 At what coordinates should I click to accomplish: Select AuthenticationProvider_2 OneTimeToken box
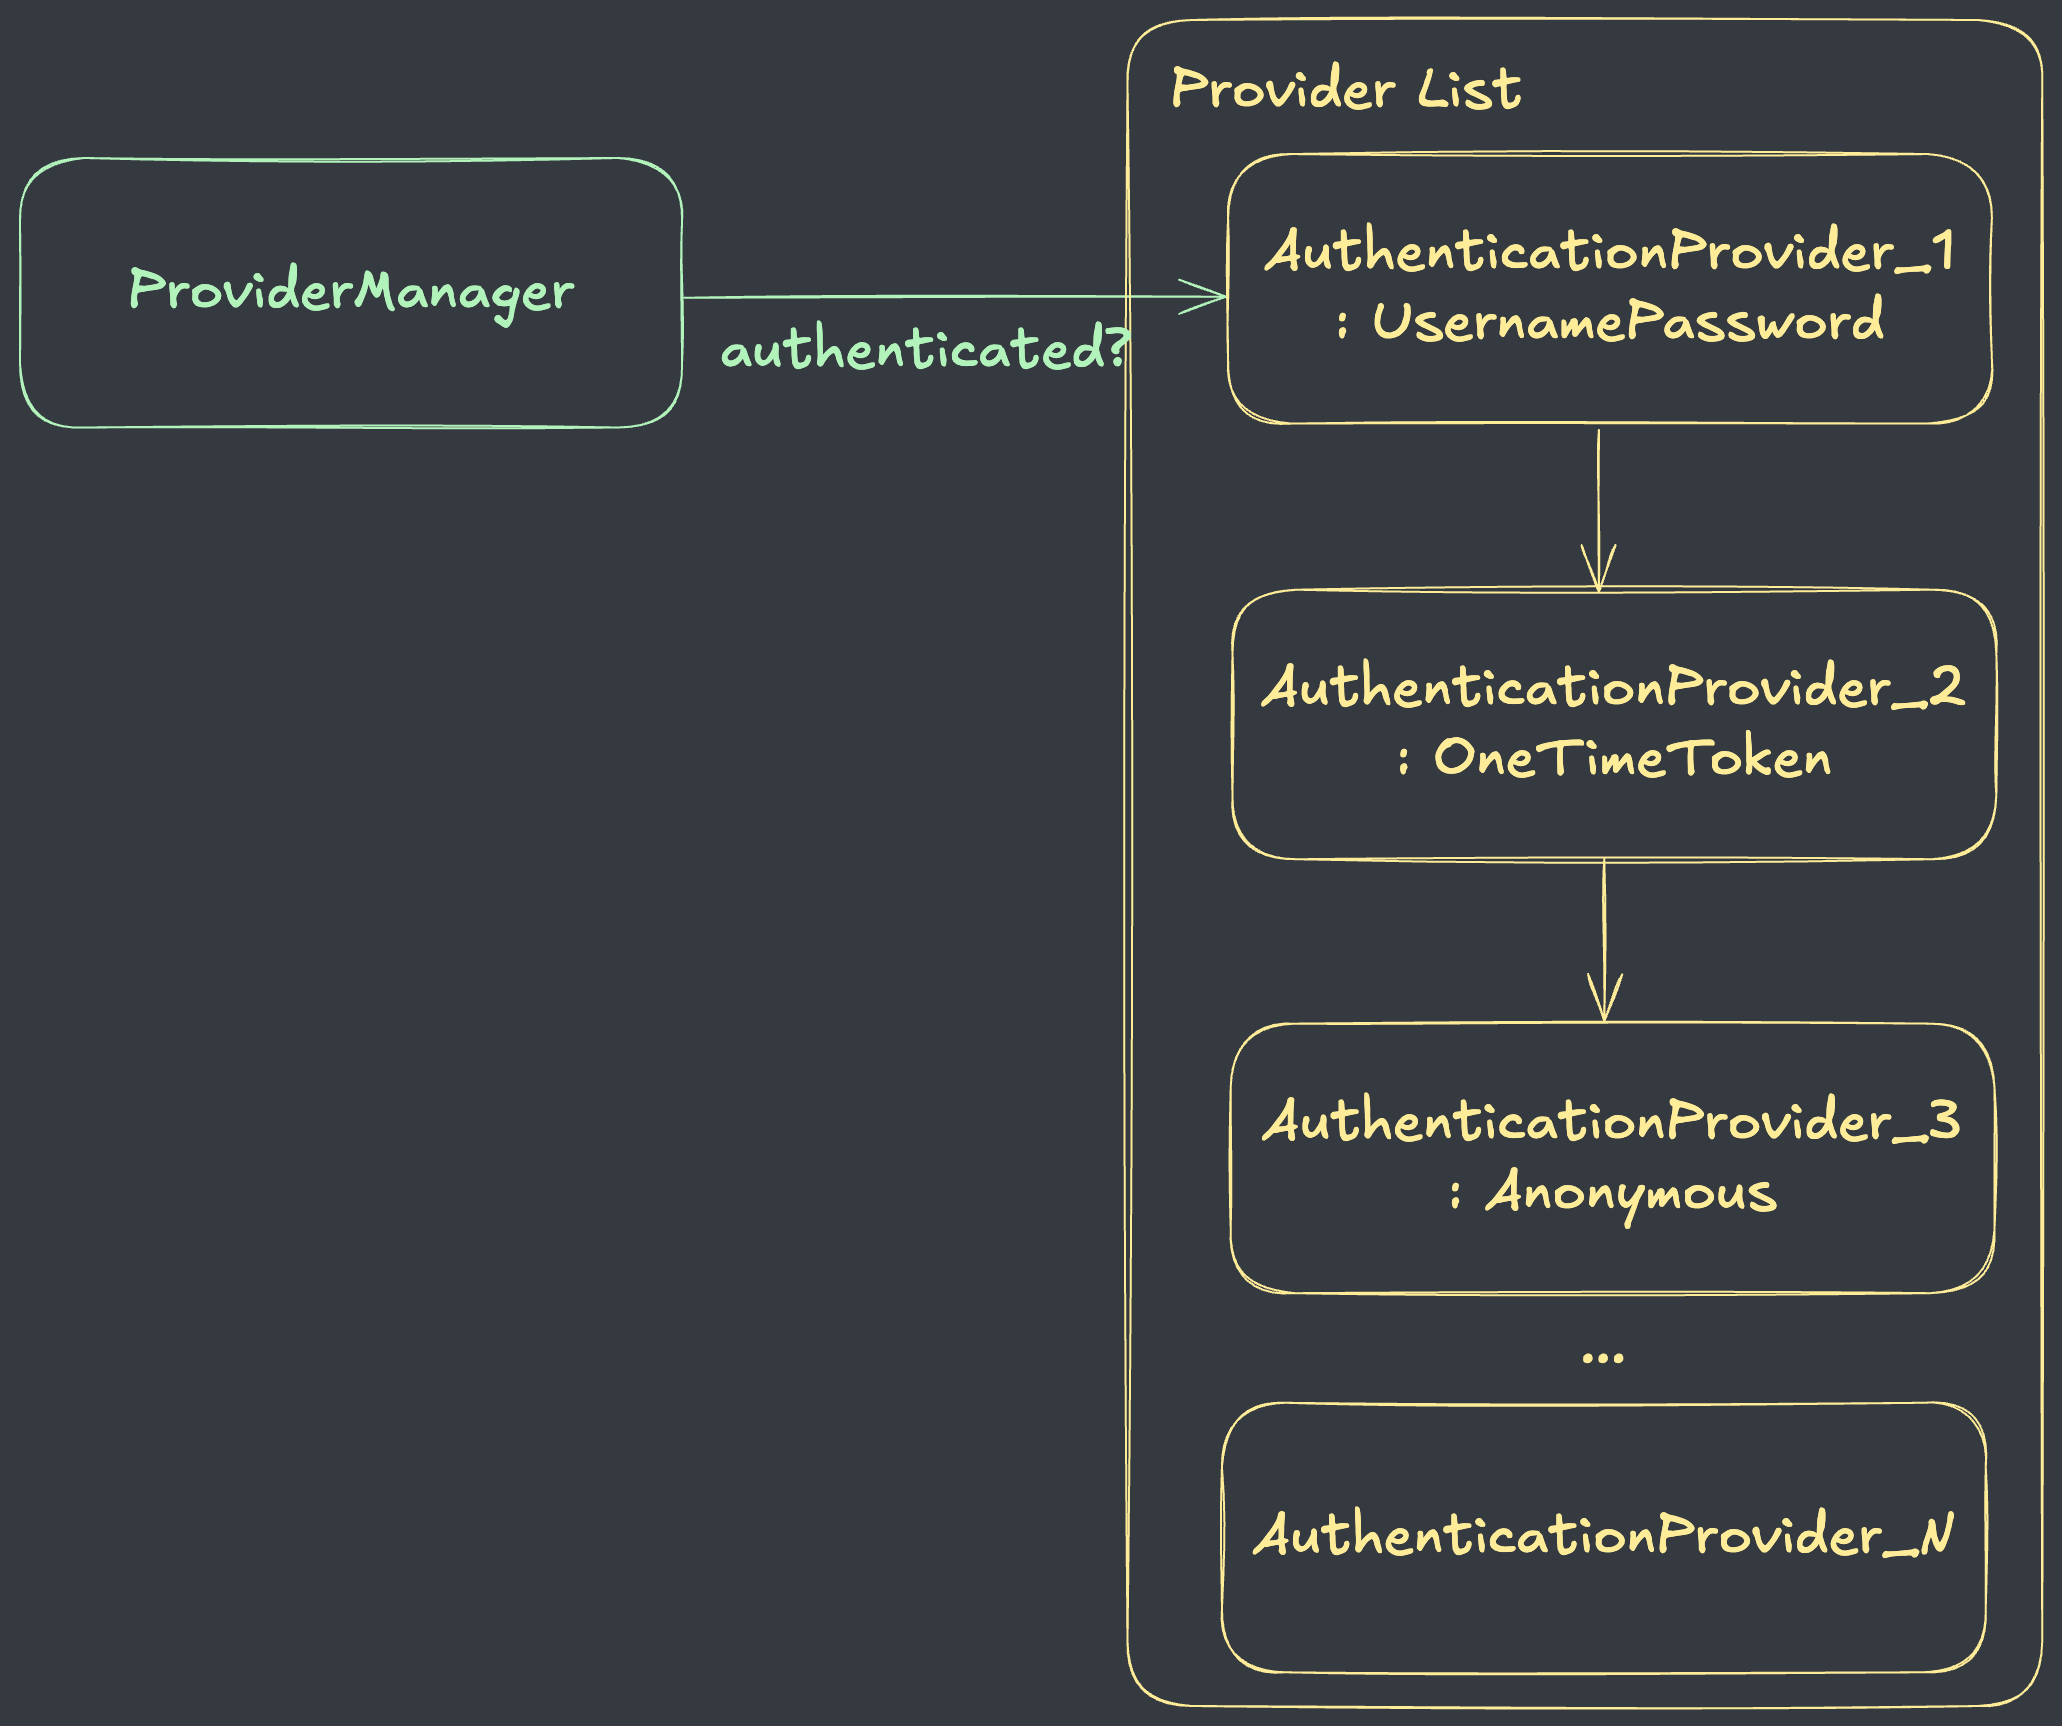click(1614, 724)
